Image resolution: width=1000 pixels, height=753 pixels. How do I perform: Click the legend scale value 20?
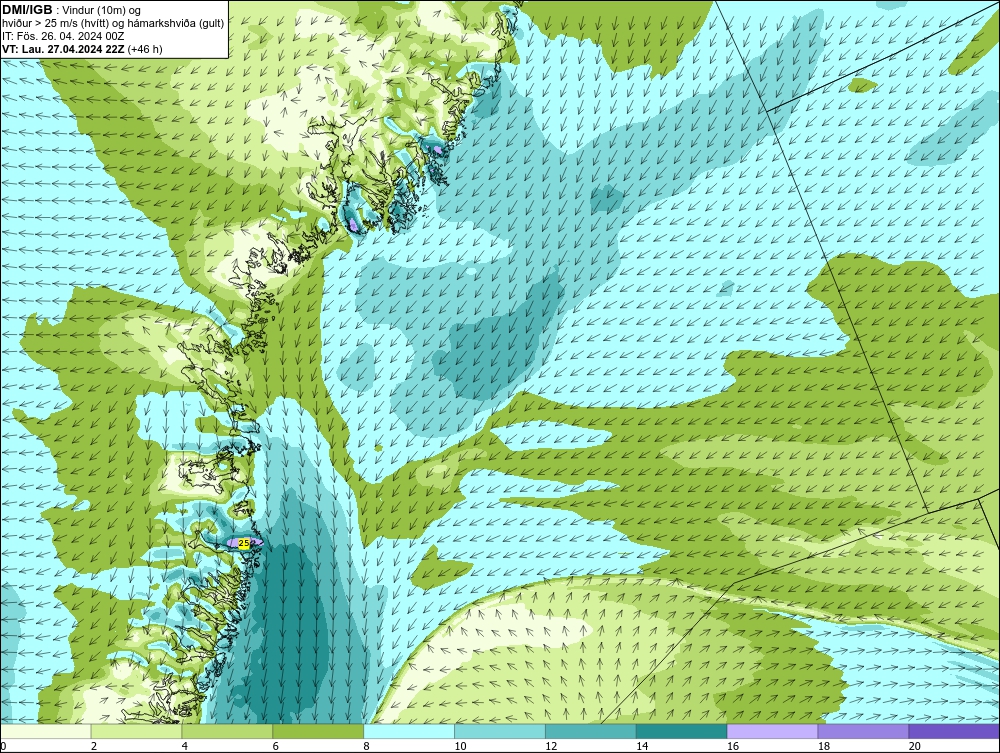(915, 746)
